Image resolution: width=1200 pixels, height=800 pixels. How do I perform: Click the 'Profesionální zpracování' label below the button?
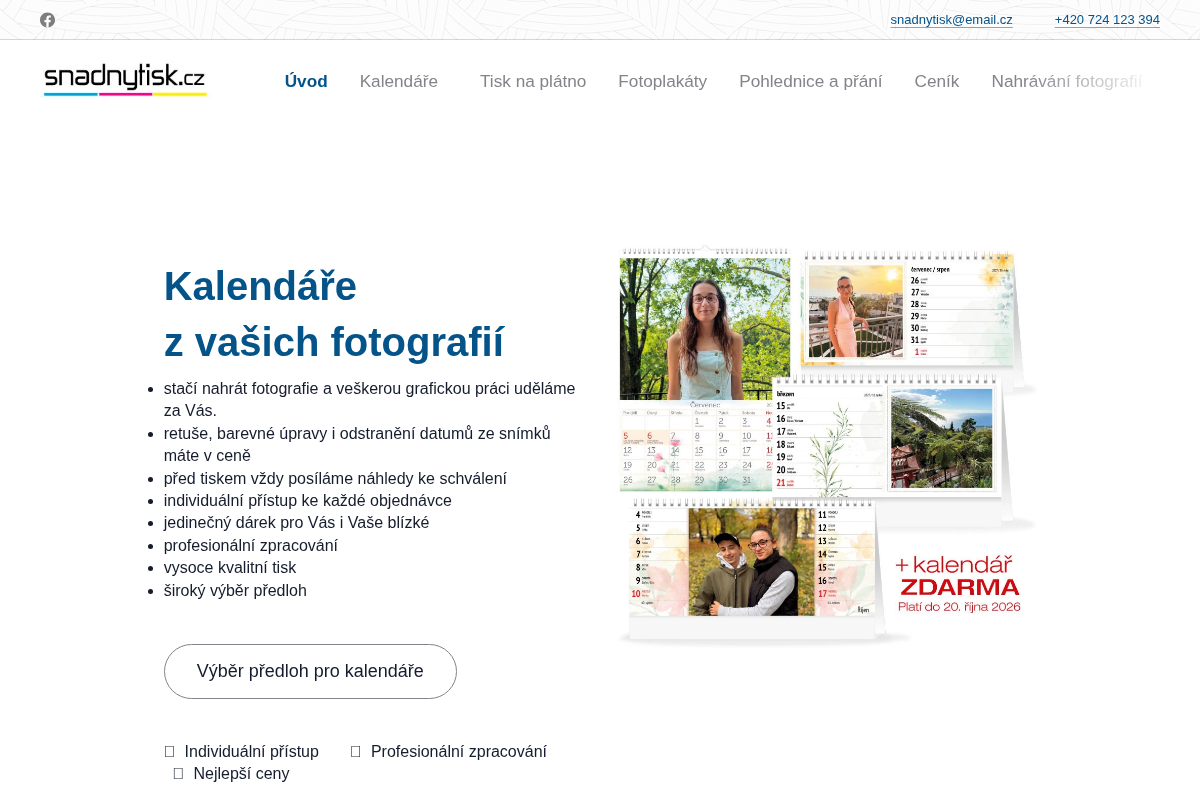point(459,752)
